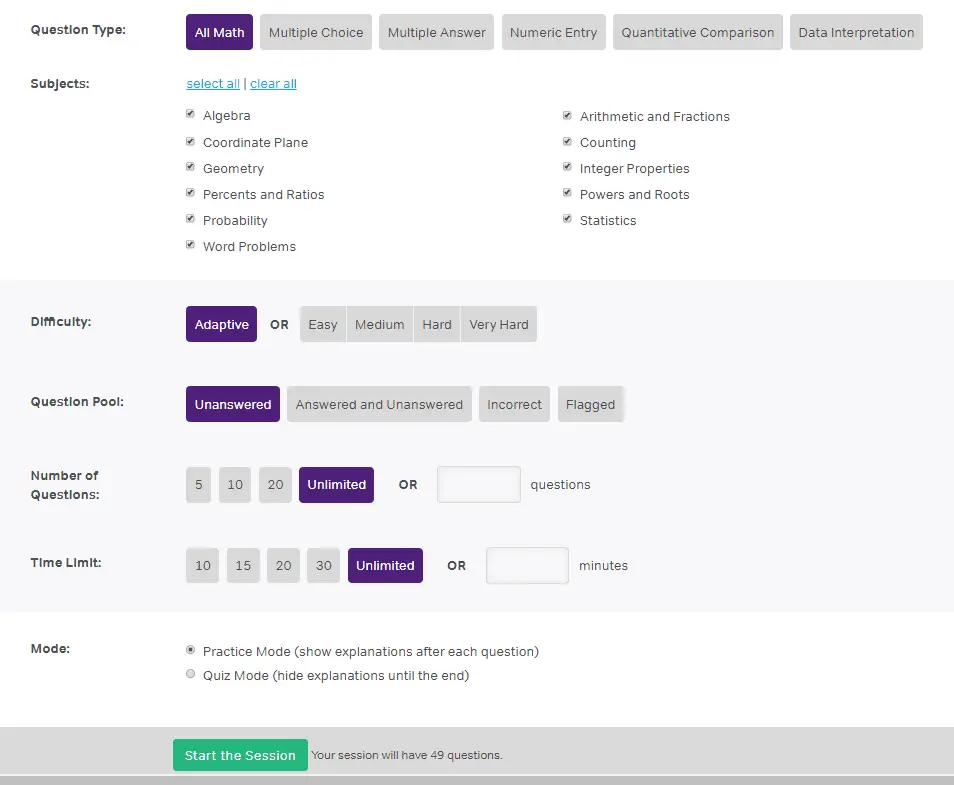The height and width of the screenshot is (785, 954).
Task: Choose Multiple Choice question type
Action: coord(316,32)
